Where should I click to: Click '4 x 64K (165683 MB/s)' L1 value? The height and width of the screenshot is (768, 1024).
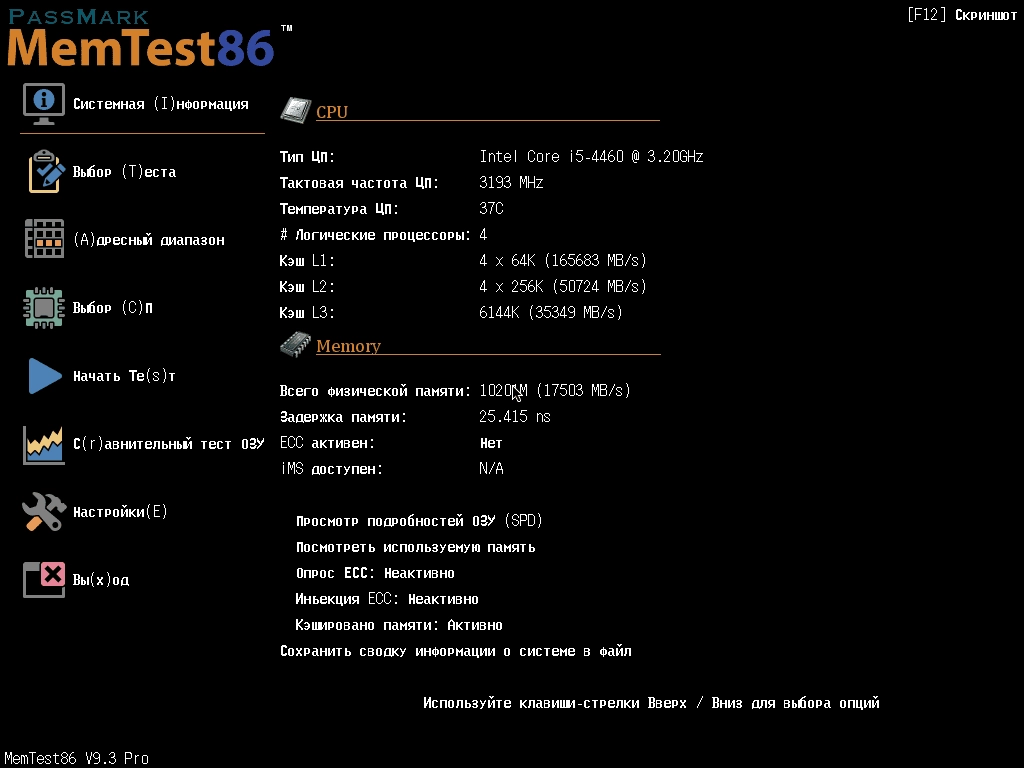563,261
